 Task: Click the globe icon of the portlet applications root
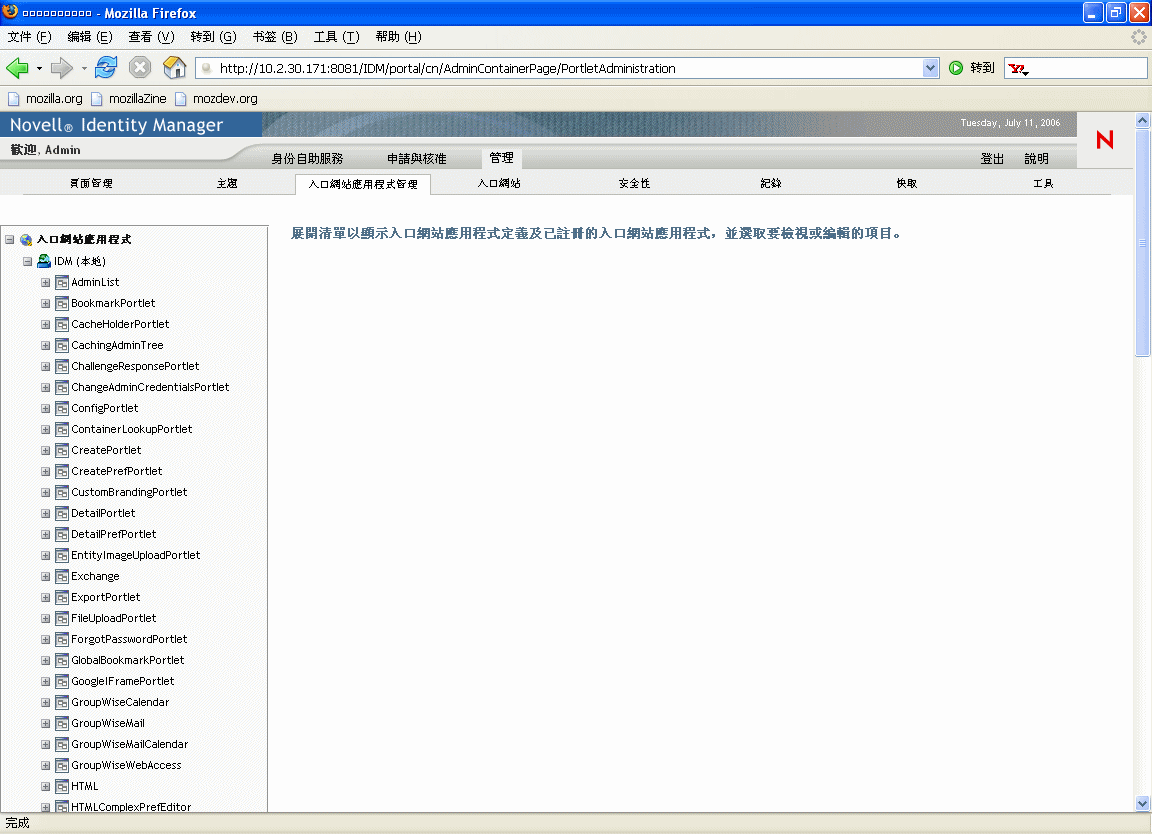click(x=26, y=240)
